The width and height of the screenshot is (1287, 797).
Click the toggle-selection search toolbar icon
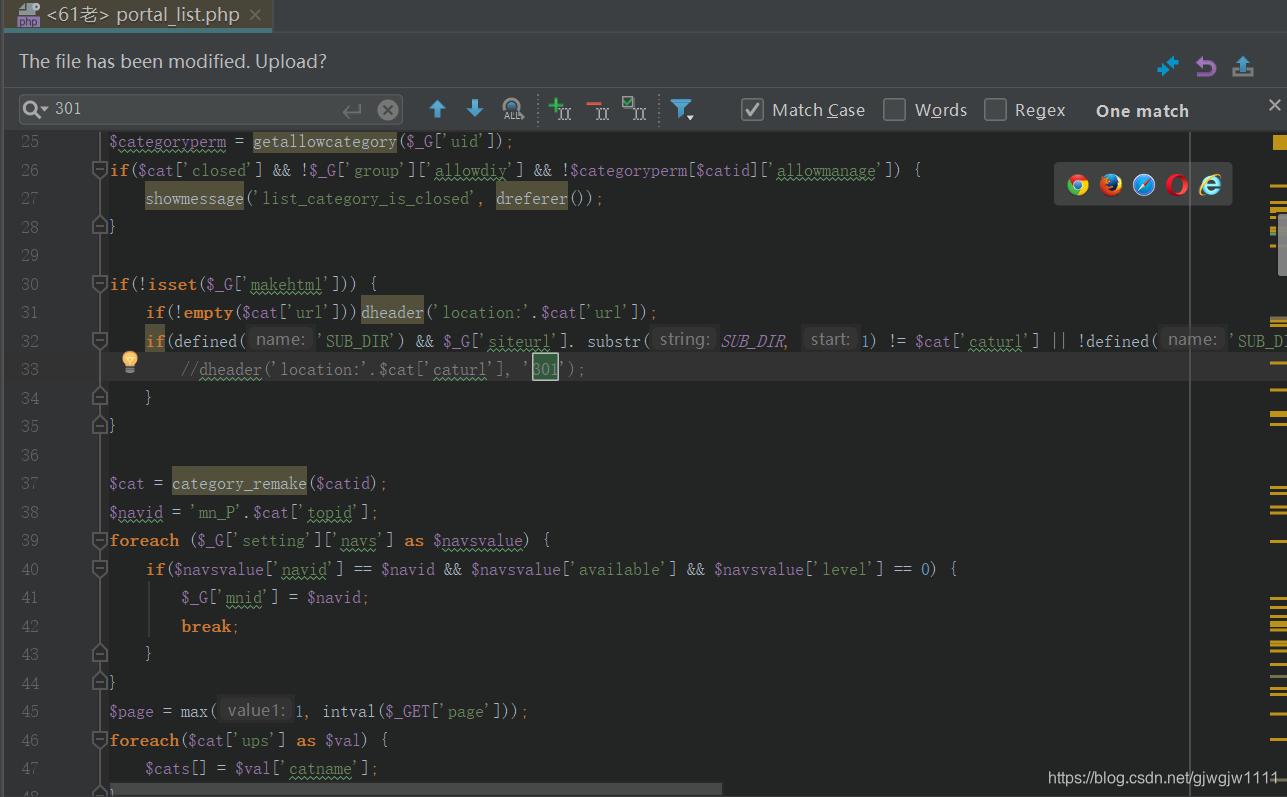(634, 109)
